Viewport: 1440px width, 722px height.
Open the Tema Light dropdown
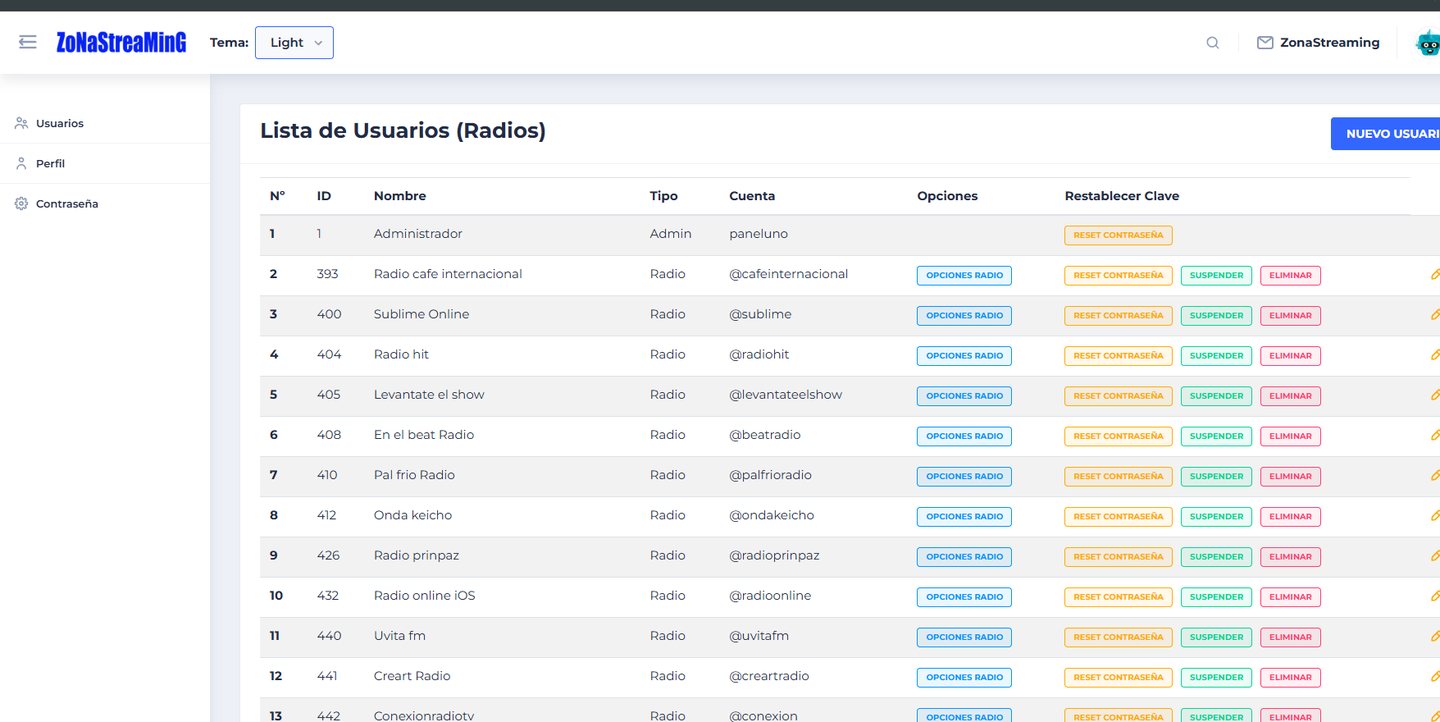click(294, 43)
